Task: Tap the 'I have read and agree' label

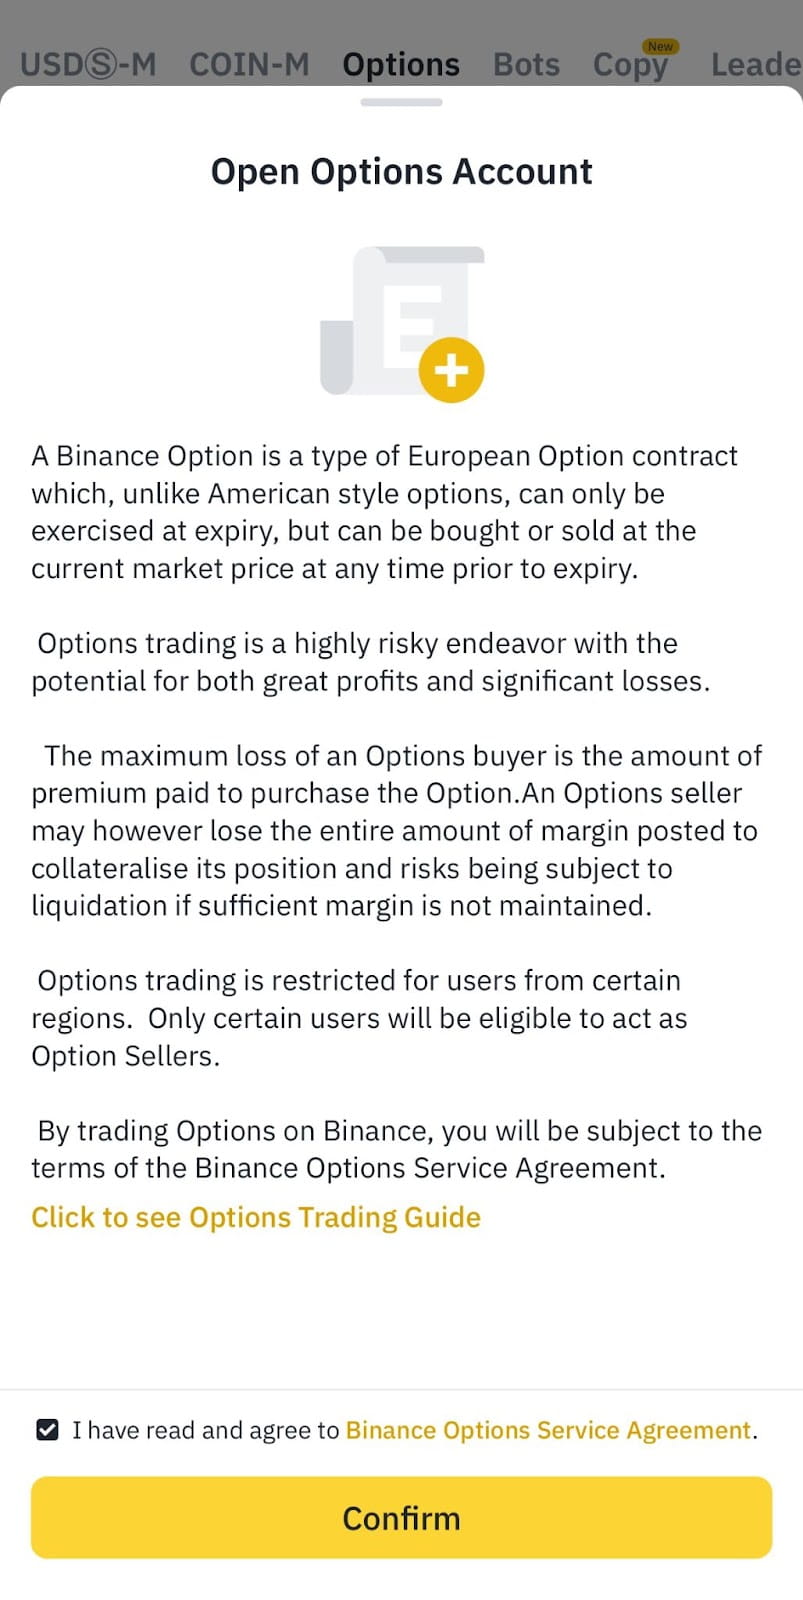Action: pos(205,1430)
